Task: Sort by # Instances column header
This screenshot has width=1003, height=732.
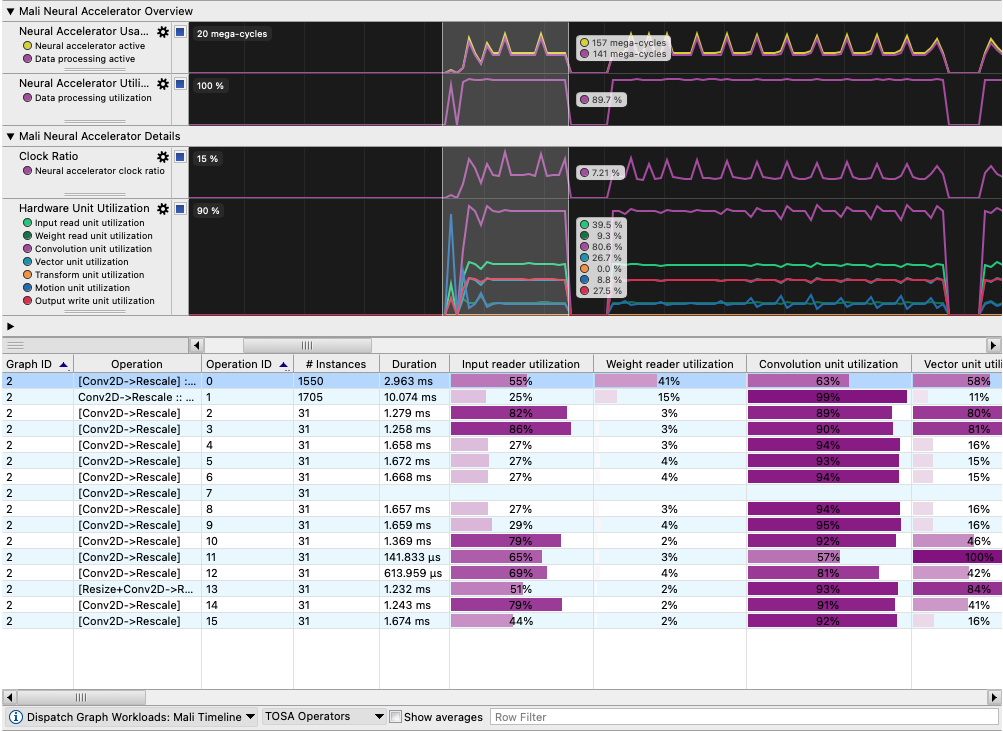Action: [336, 364]
